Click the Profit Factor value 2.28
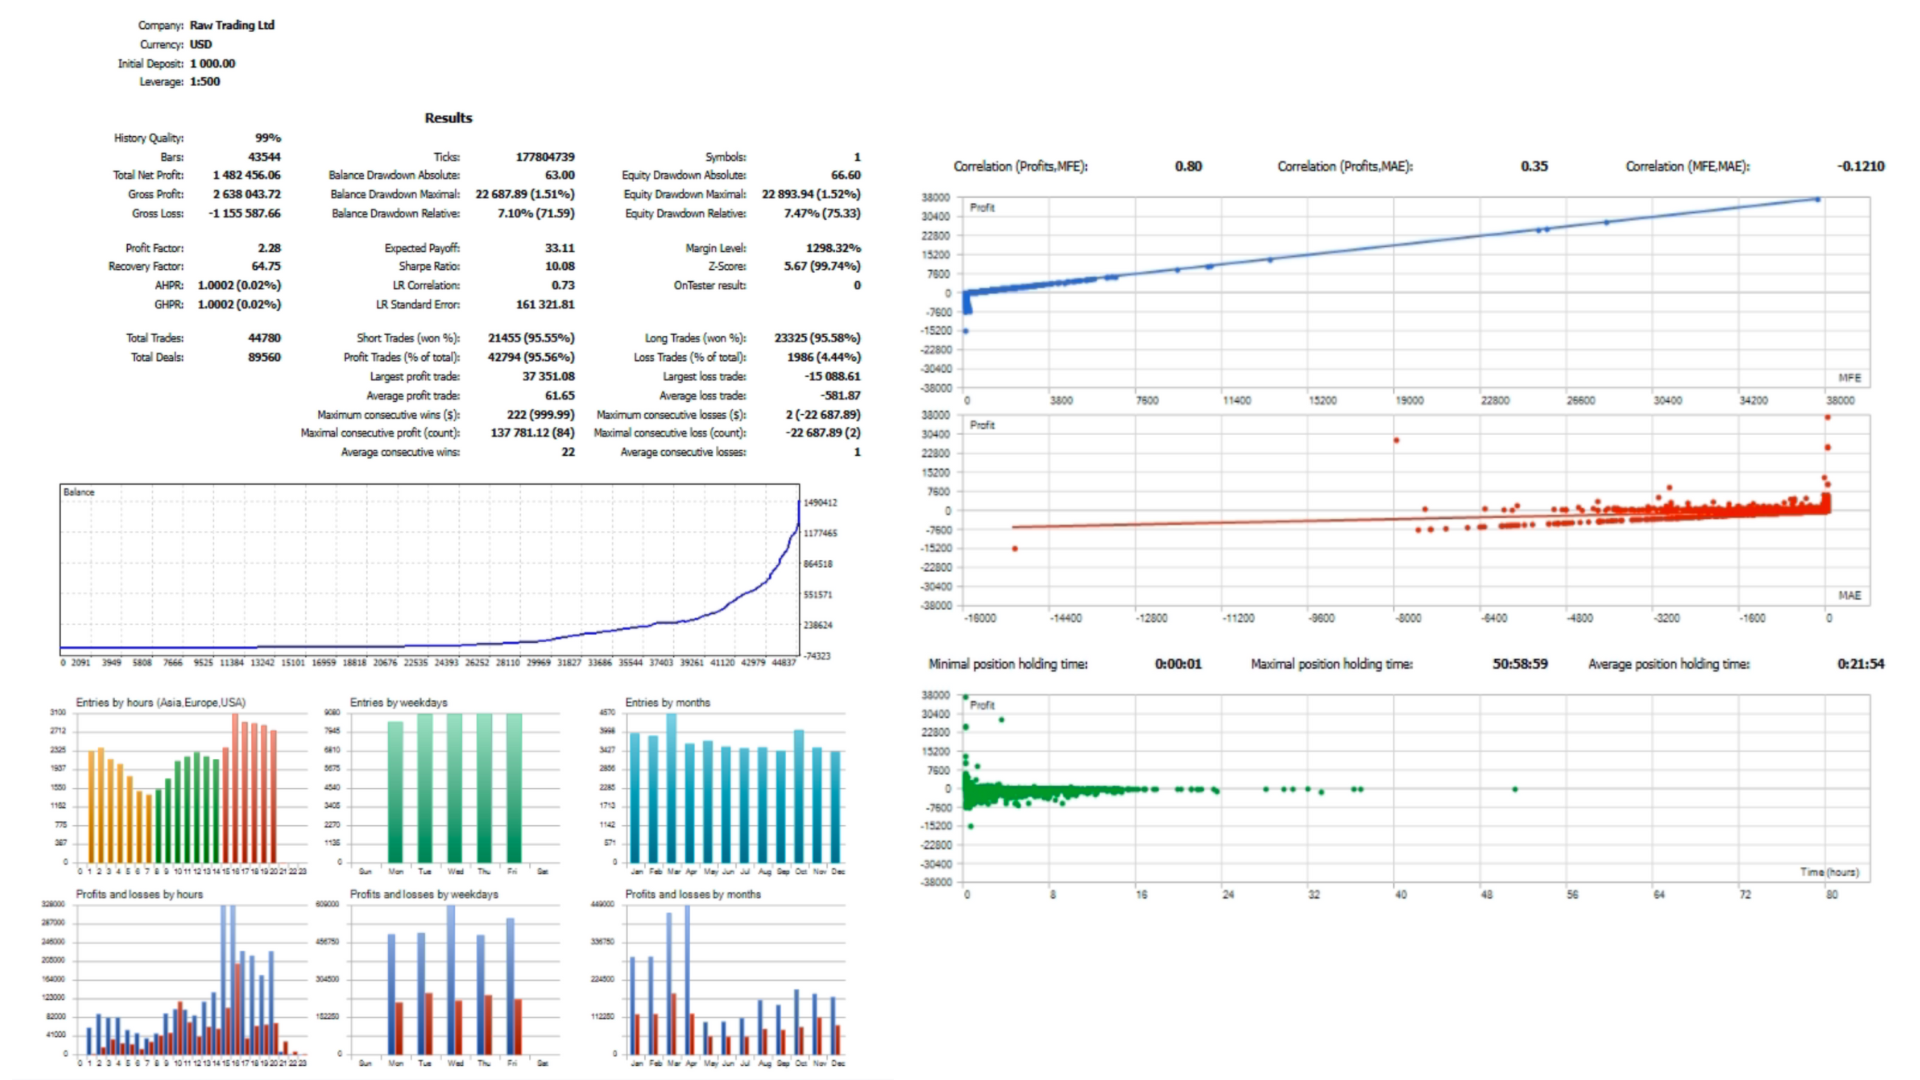Screen dimensions: 1920x1080 click(x=269, y=248)
